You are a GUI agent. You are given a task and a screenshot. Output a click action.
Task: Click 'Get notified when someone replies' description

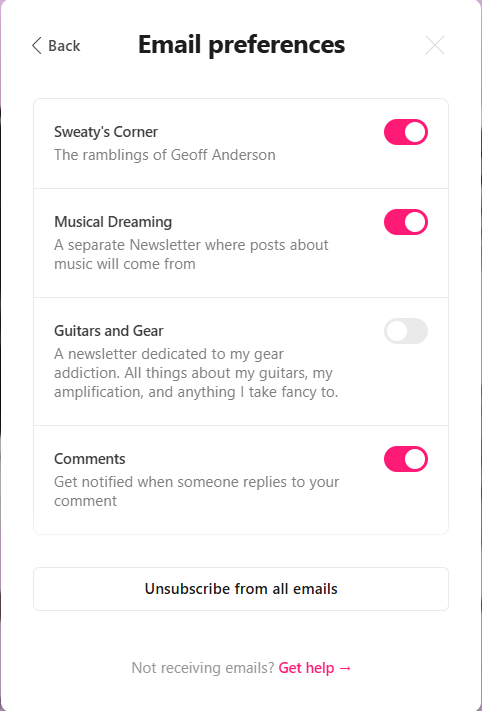196,491
